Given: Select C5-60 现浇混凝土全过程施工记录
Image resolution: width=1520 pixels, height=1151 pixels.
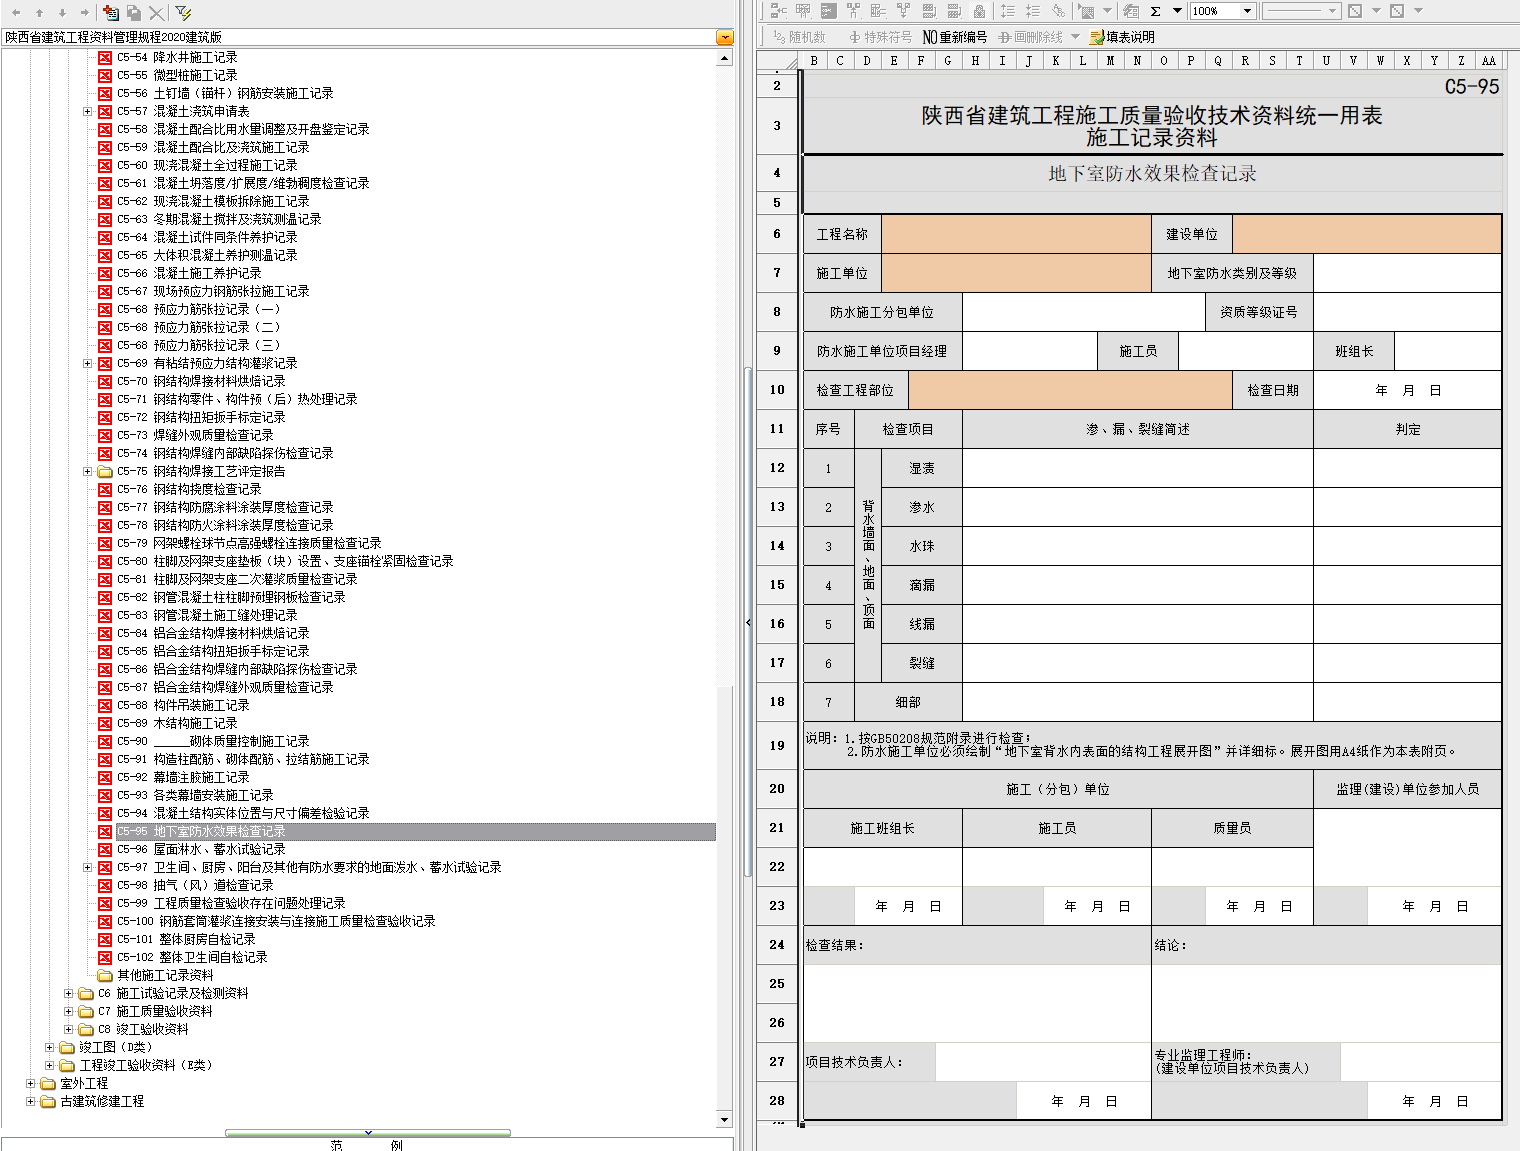Looking at the screenshot, I should (207, 165).
